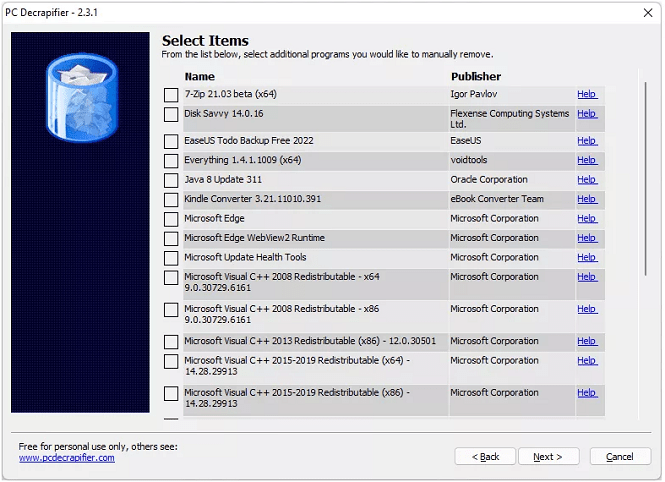The height and width of the screenshot is (482, 665).
Task: Click the Java 8 Update 311 text
Action: coord(223,180)
